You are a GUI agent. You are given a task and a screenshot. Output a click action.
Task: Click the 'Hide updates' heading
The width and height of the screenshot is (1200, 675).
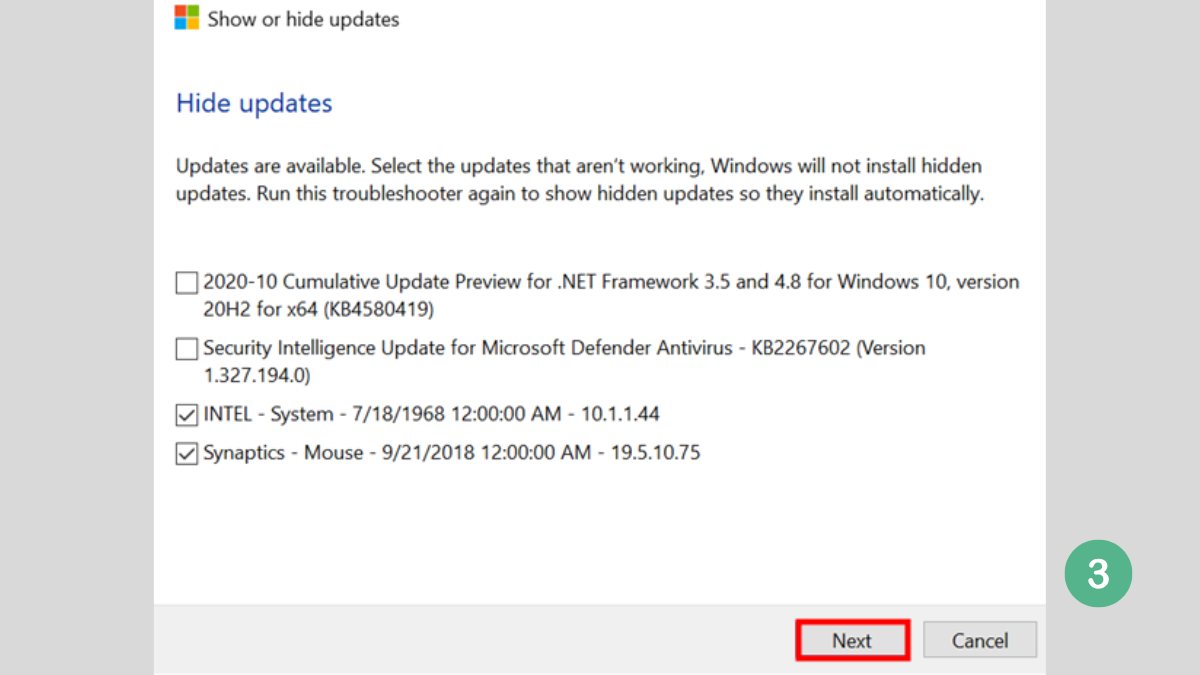pos(254,103)
